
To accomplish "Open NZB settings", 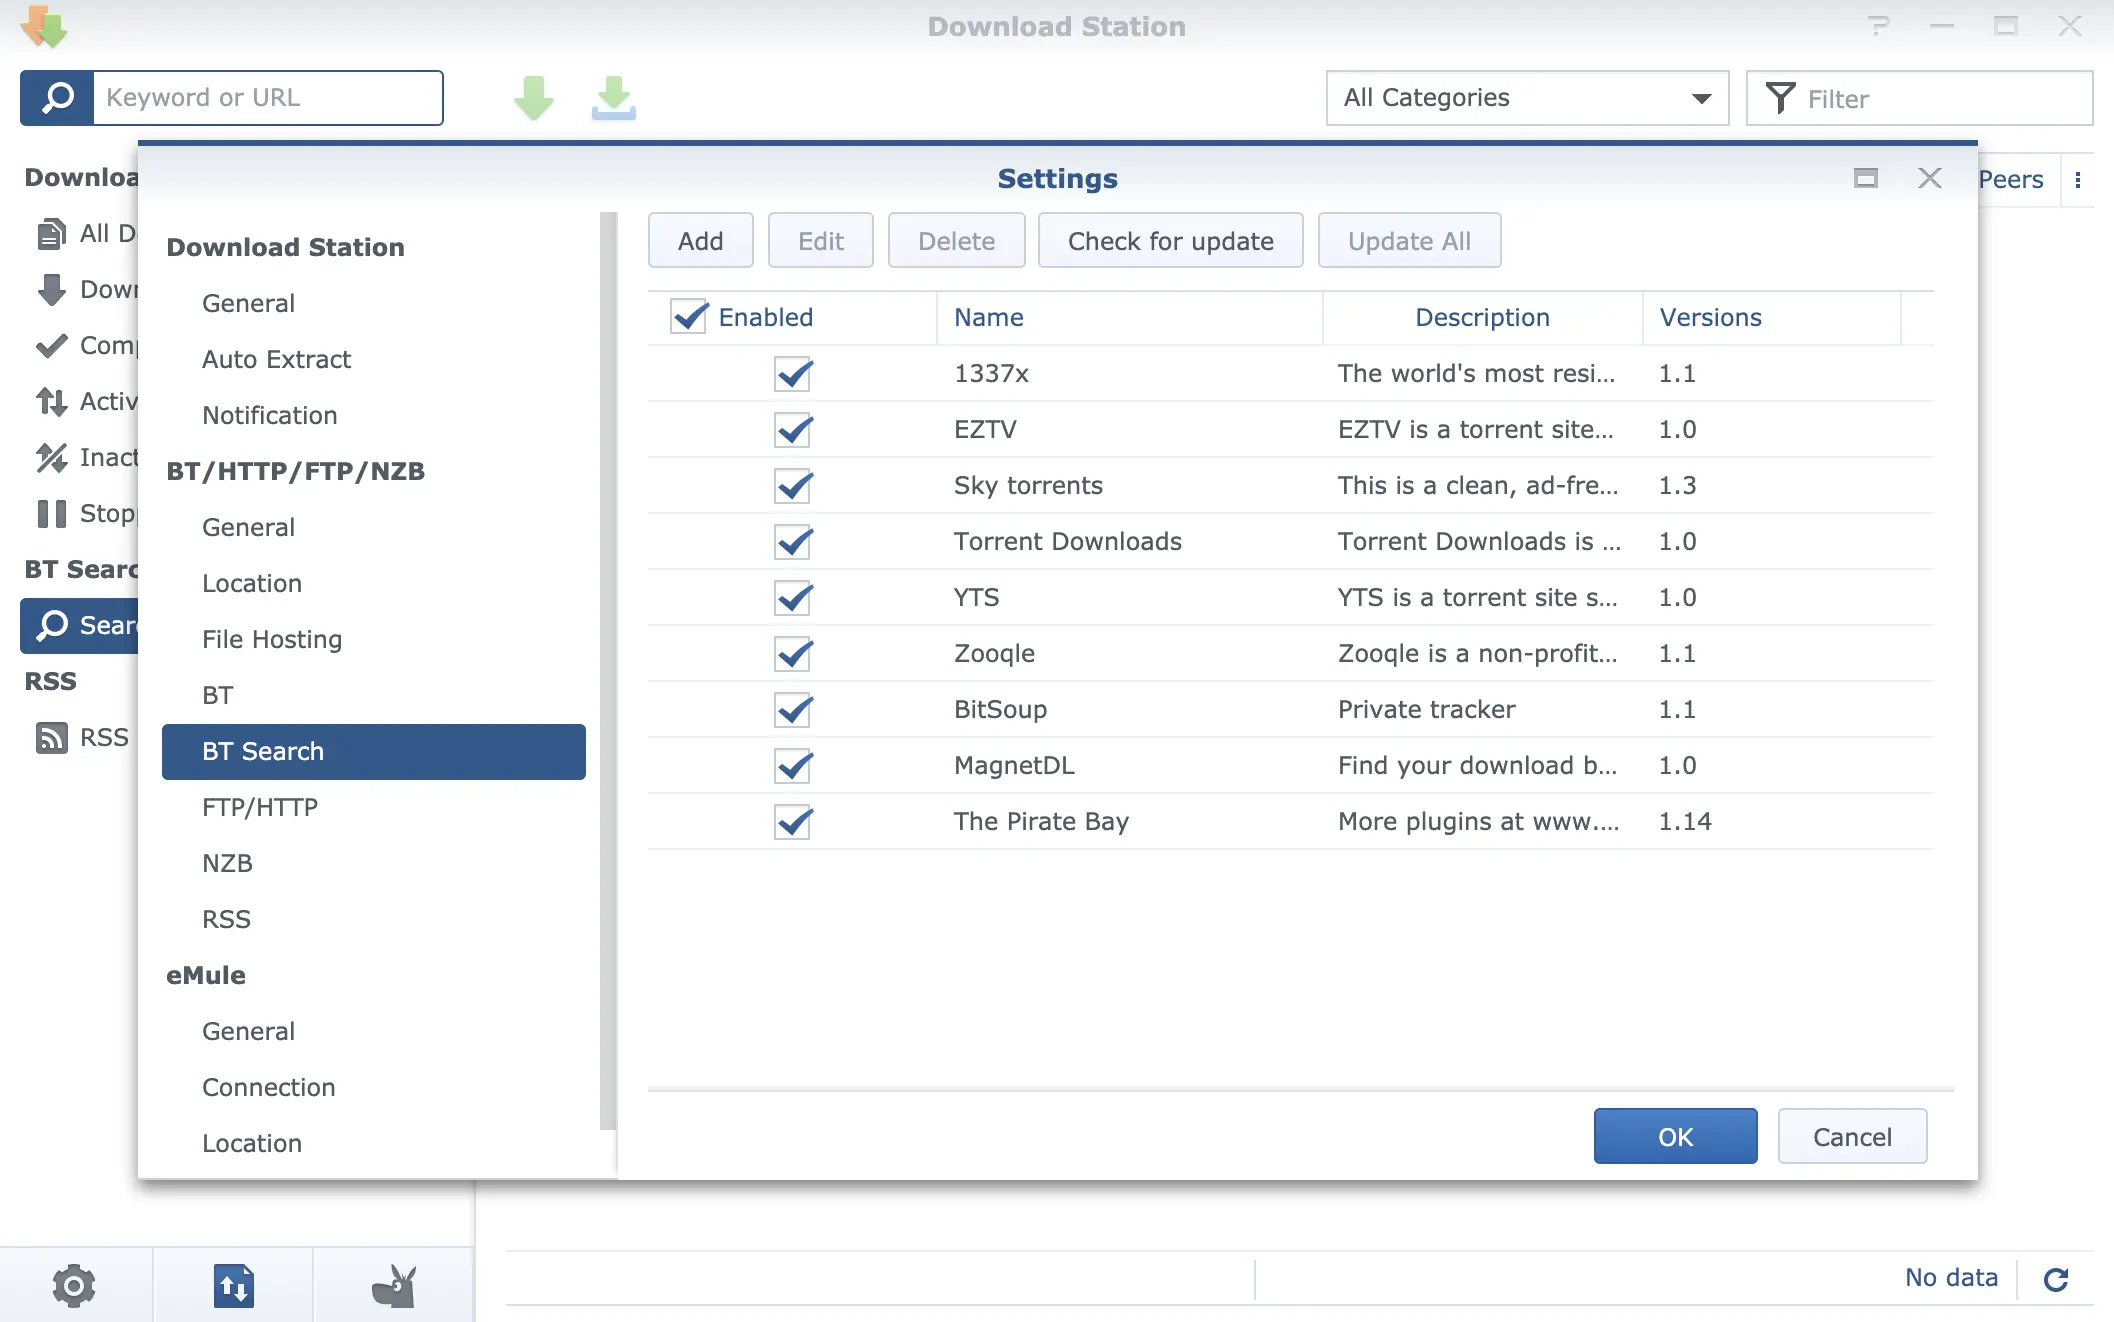I will pos(227,864).
